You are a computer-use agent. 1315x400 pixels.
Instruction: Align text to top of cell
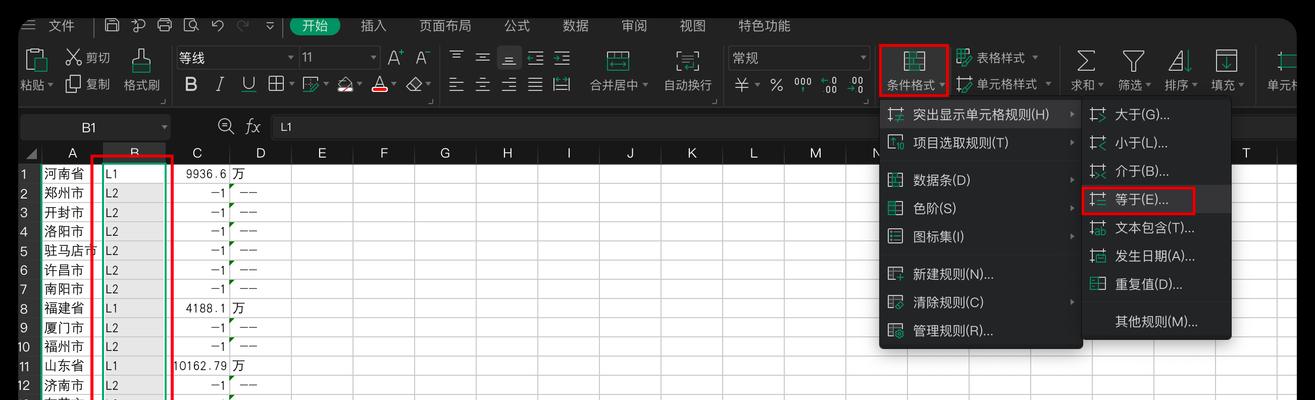457,58
